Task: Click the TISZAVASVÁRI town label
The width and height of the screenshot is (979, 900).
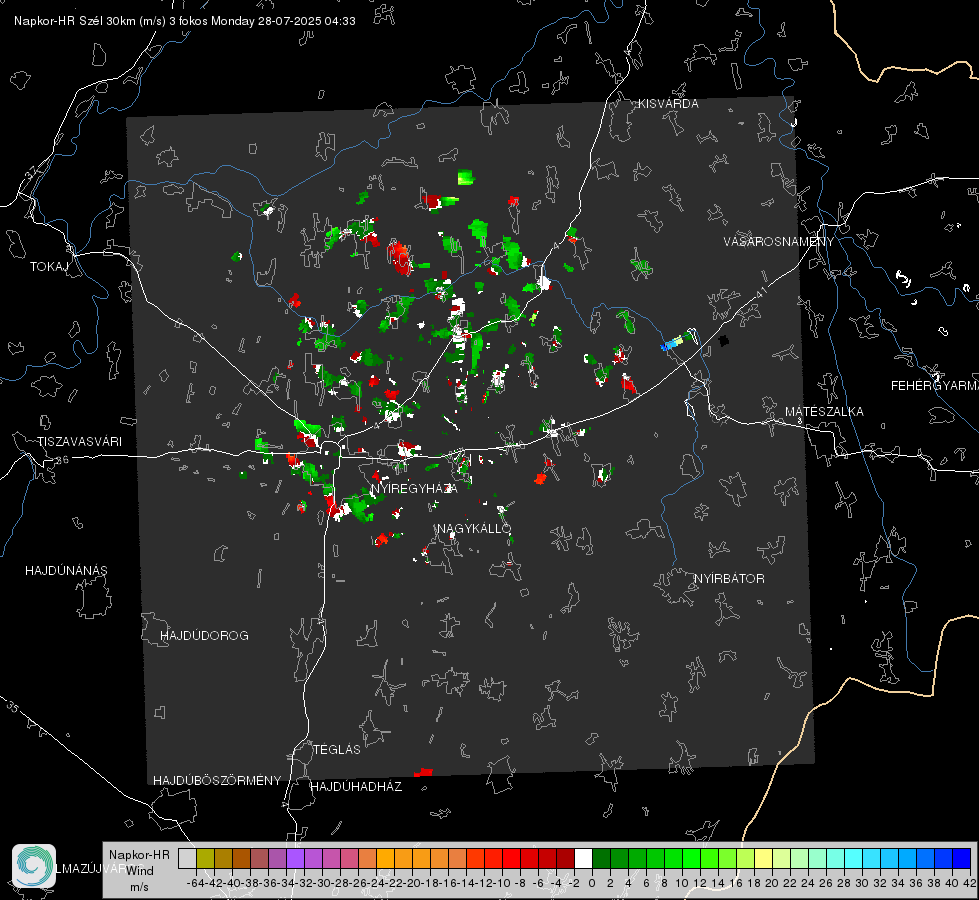Action: pyautogui.click(x=79, y=442)
